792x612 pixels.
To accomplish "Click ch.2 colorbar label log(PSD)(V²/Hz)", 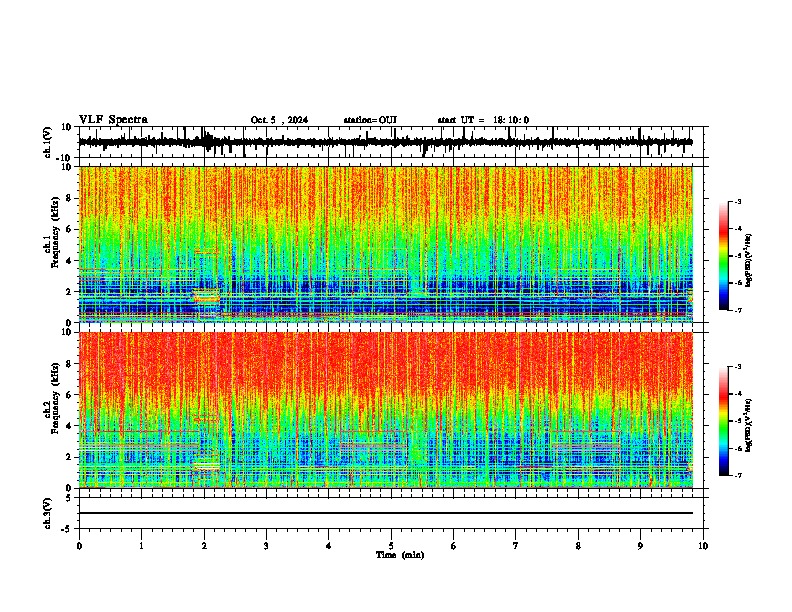I will (749, 425).
